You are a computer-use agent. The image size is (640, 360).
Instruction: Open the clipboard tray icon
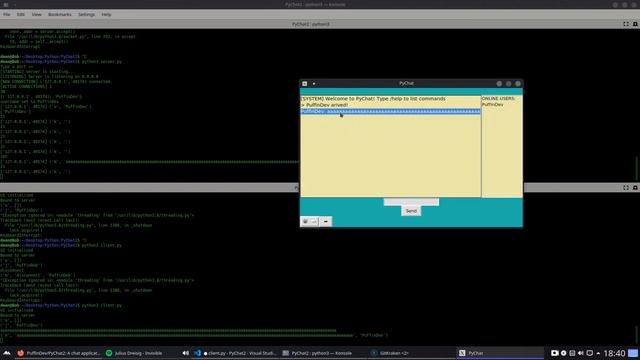(x=572, y=353)
